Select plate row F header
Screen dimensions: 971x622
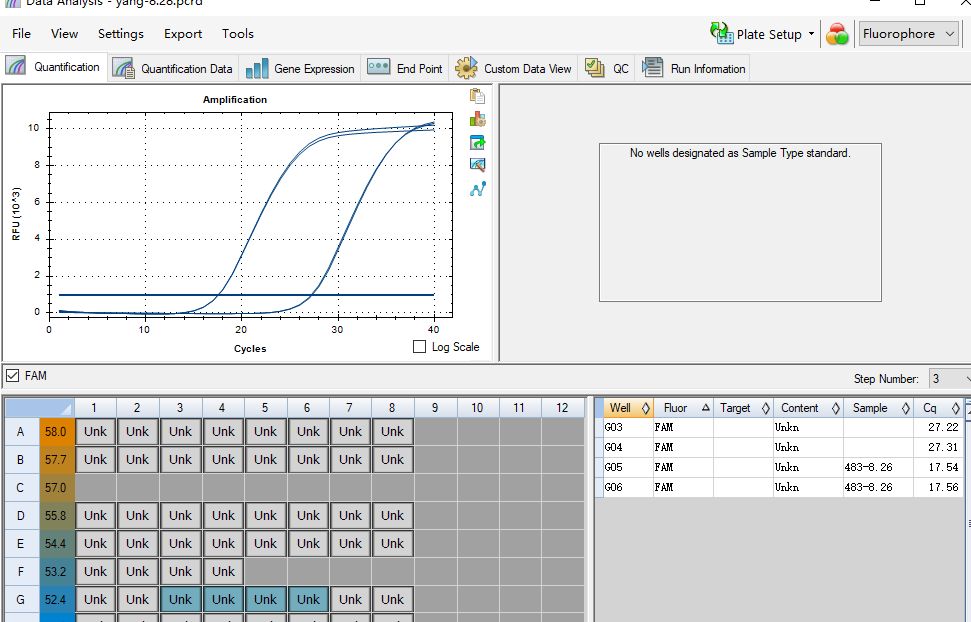pyautogui.click(x=20, y=571)
